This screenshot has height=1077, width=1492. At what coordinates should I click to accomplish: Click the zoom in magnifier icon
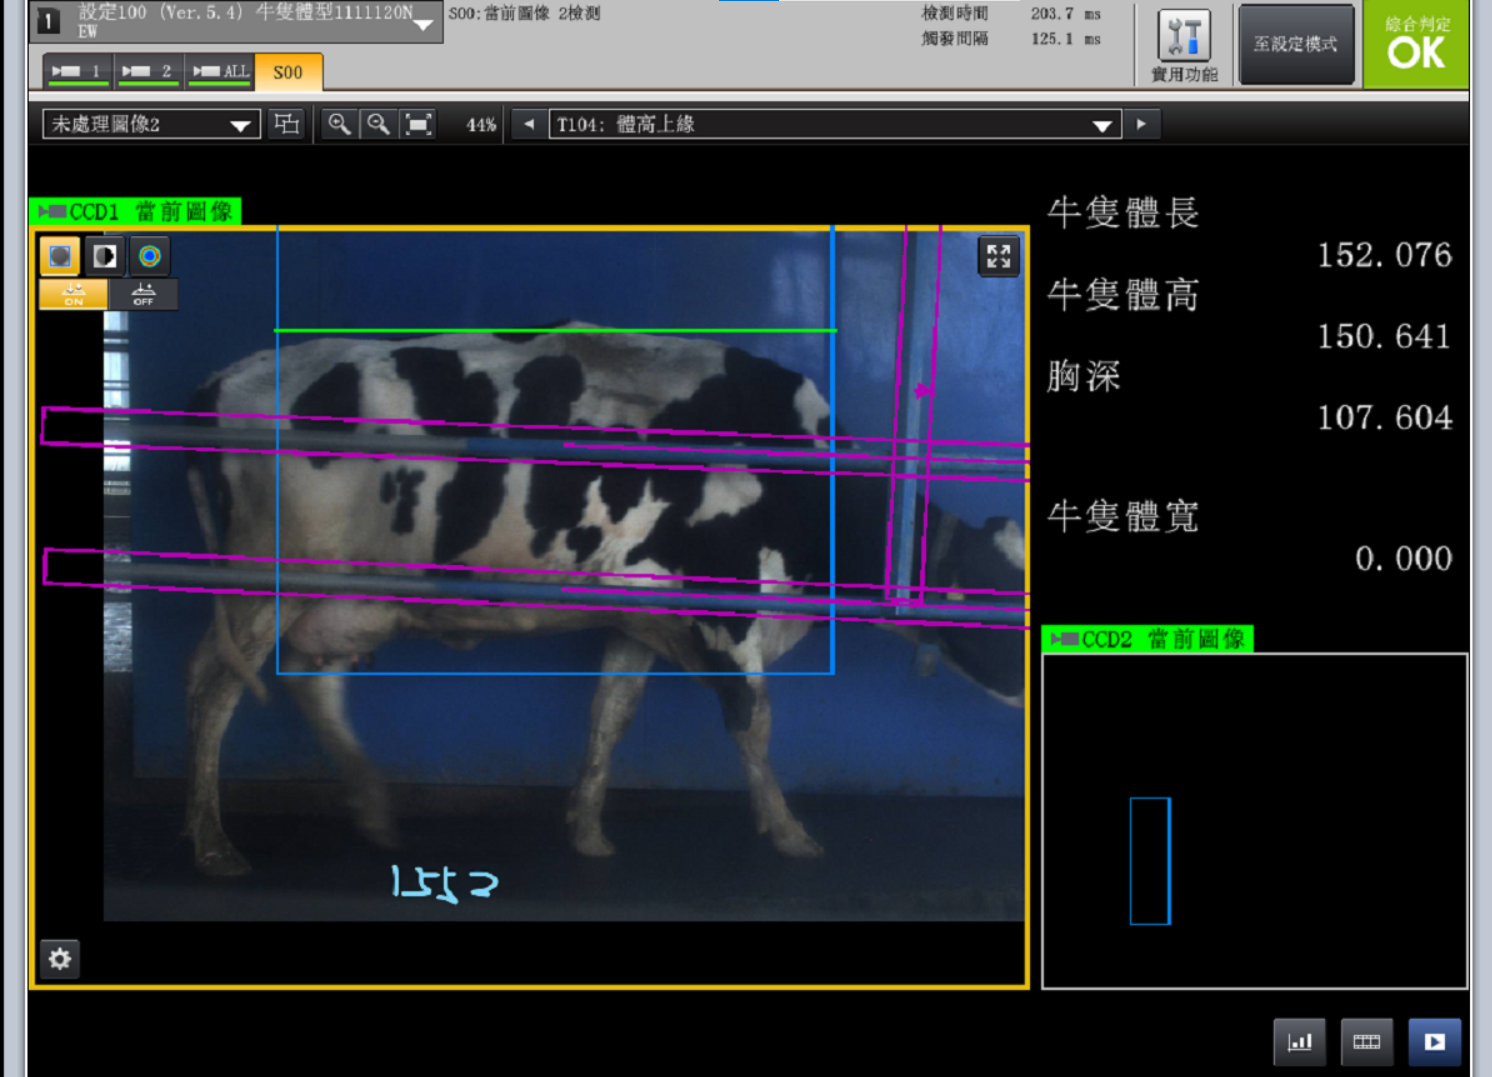[340, 124]
